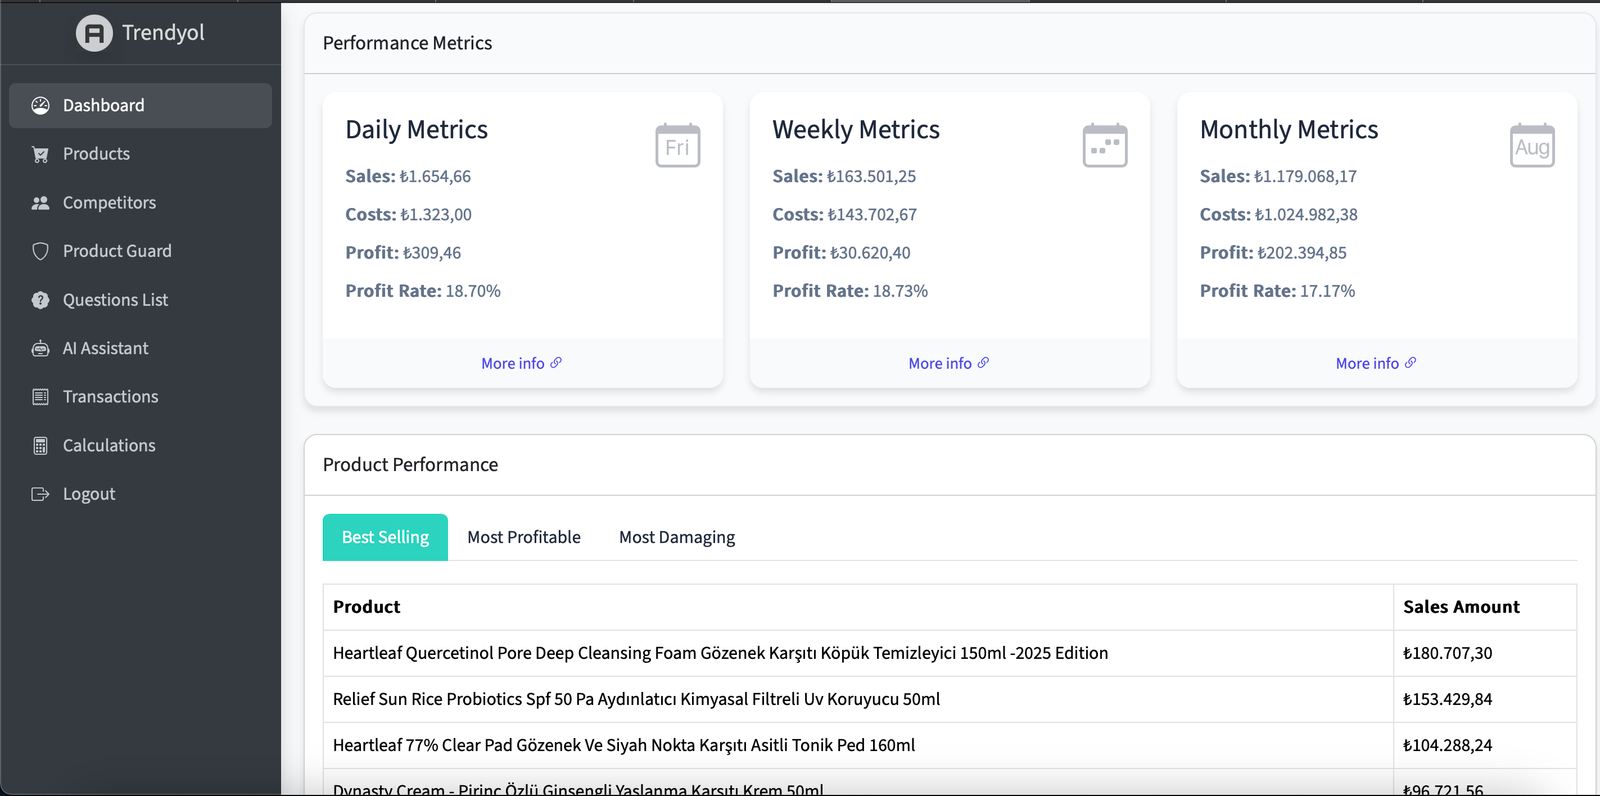Click the AI Assistant robot icon
Viewport: 1600px width, 796px height.
(40, 349)
